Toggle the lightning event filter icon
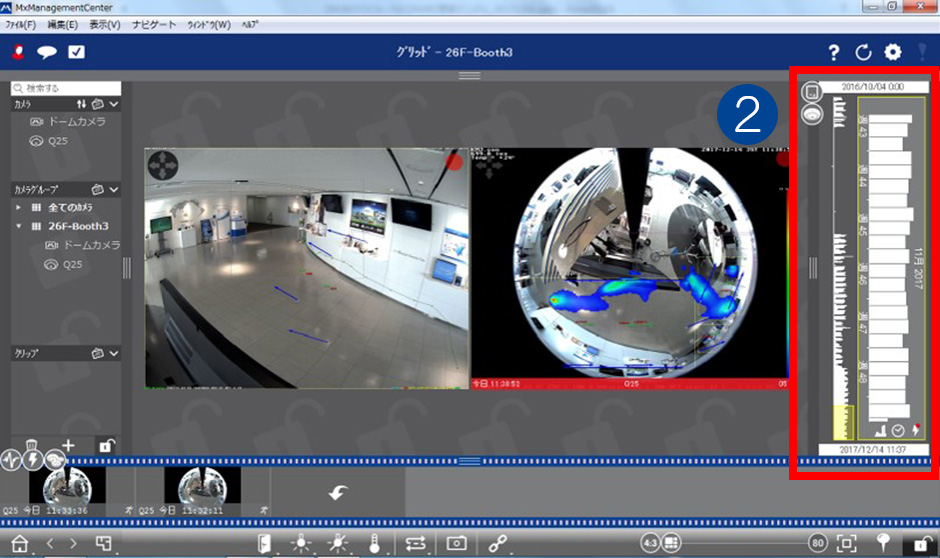The image size is (940, 558). point(33,460)
